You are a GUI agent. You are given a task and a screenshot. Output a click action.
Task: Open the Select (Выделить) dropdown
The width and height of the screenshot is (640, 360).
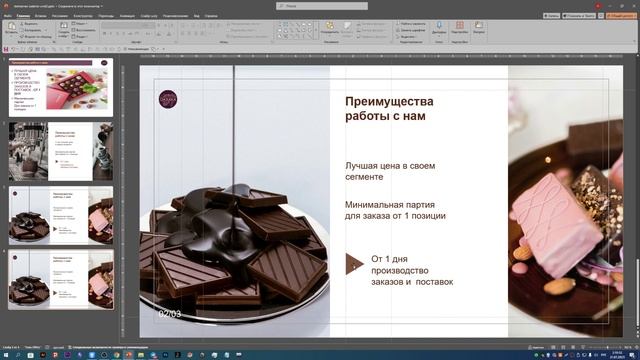tap(407, 36)
